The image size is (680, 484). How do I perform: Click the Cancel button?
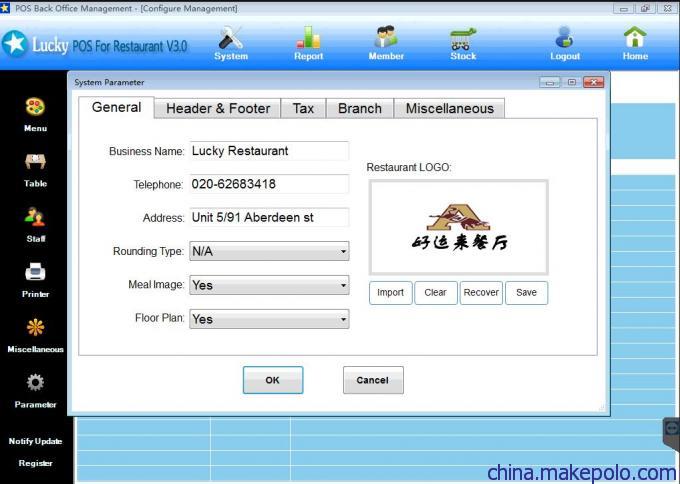click(x=373, y=380)
